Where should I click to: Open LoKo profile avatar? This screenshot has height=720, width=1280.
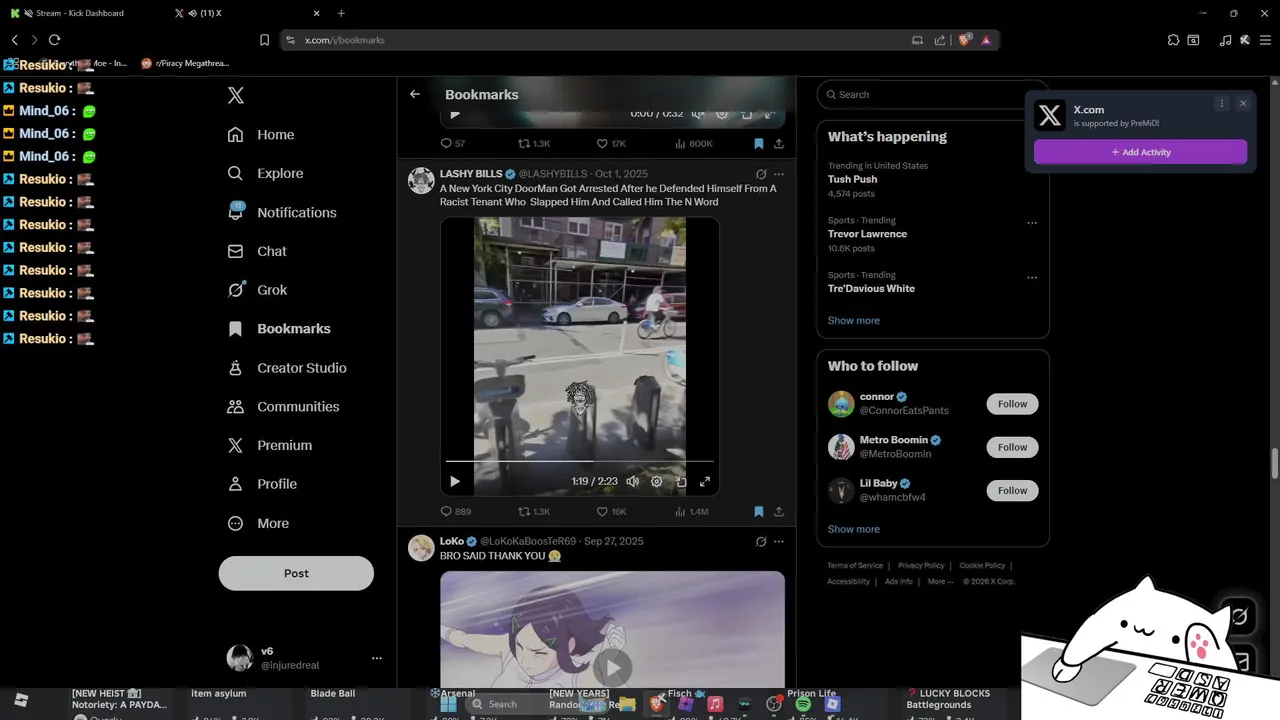tap(421, 547)
